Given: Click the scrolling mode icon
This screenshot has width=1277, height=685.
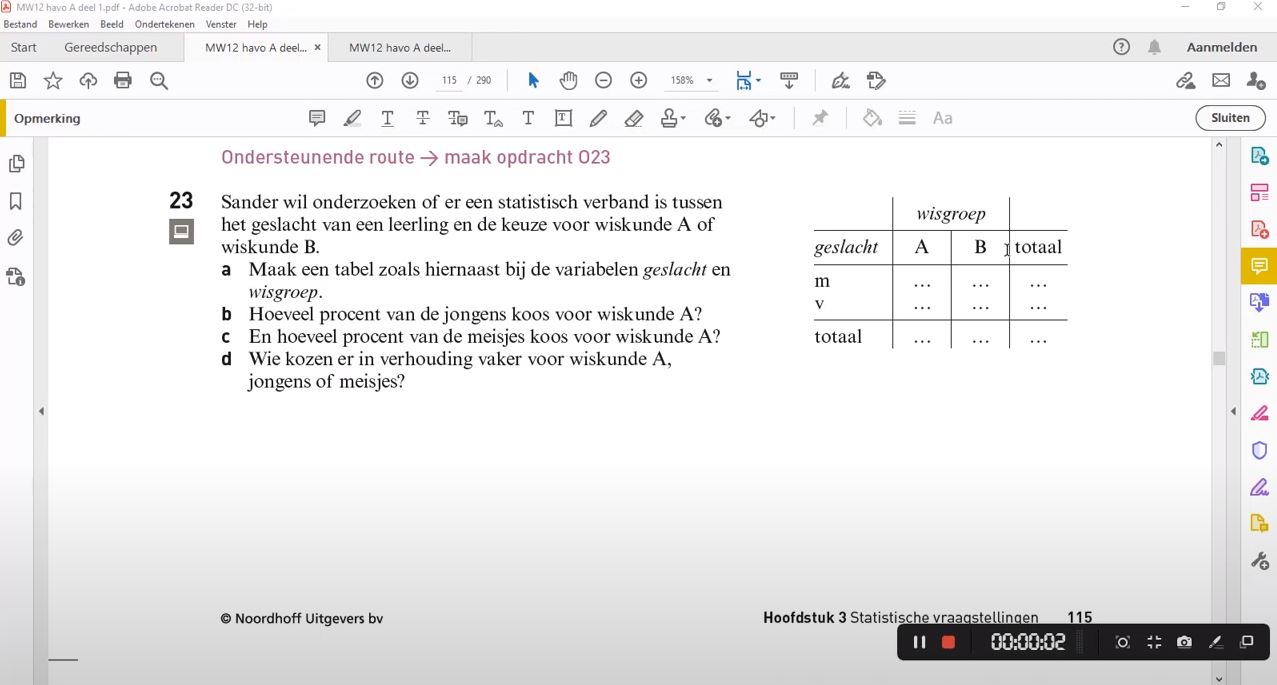Looking at the screenshot, I should pyautogui.click(x=789, y=81).
